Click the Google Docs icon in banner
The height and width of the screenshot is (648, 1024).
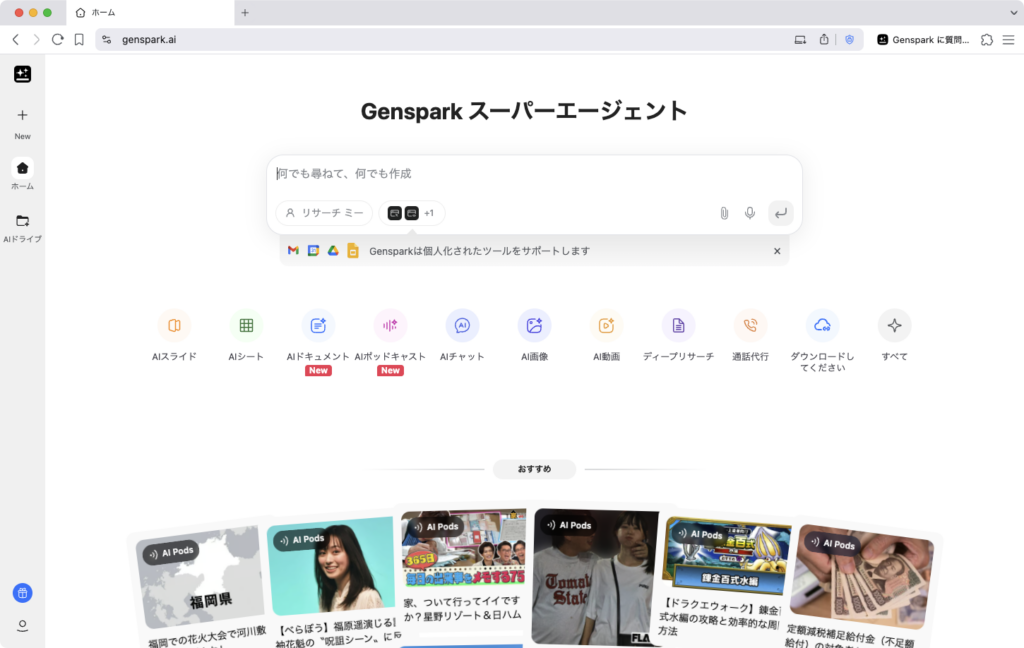point(353,251)
